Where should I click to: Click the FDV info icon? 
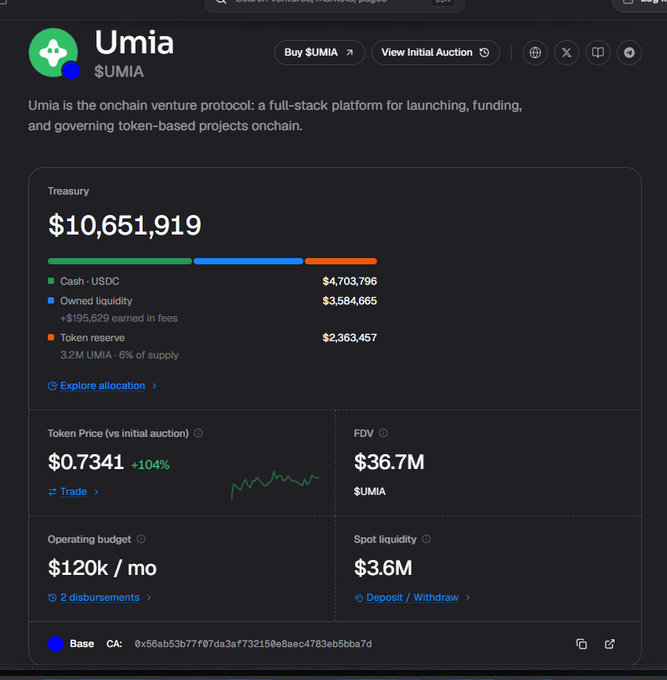click(383, 433)
